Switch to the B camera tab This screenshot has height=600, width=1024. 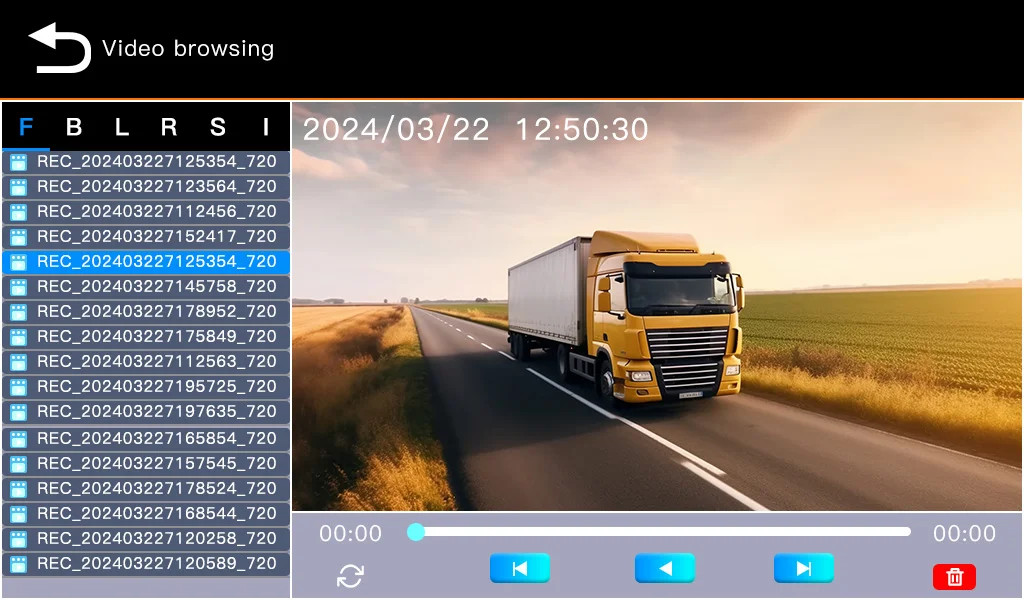coord(74,127)
